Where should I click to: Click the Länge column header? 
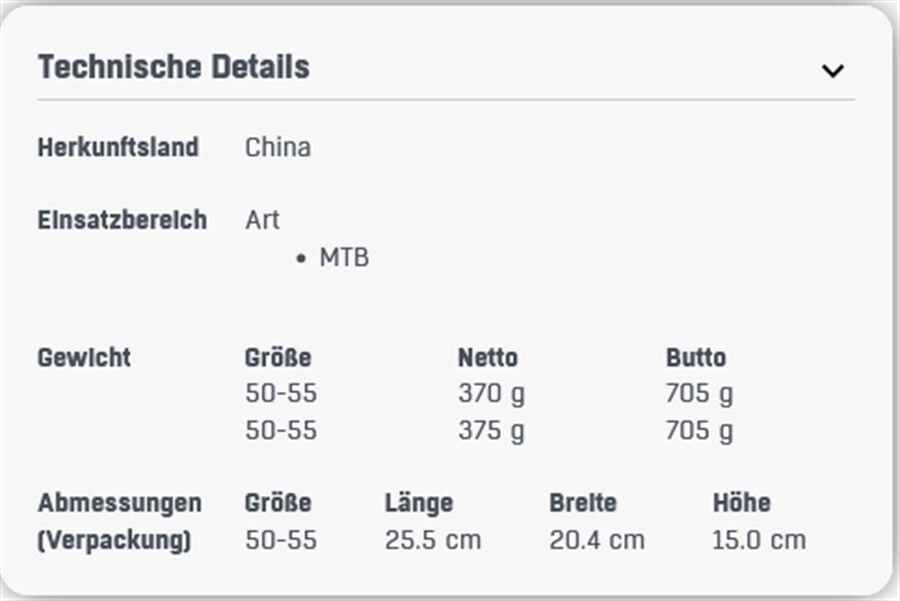coord(419,503)
